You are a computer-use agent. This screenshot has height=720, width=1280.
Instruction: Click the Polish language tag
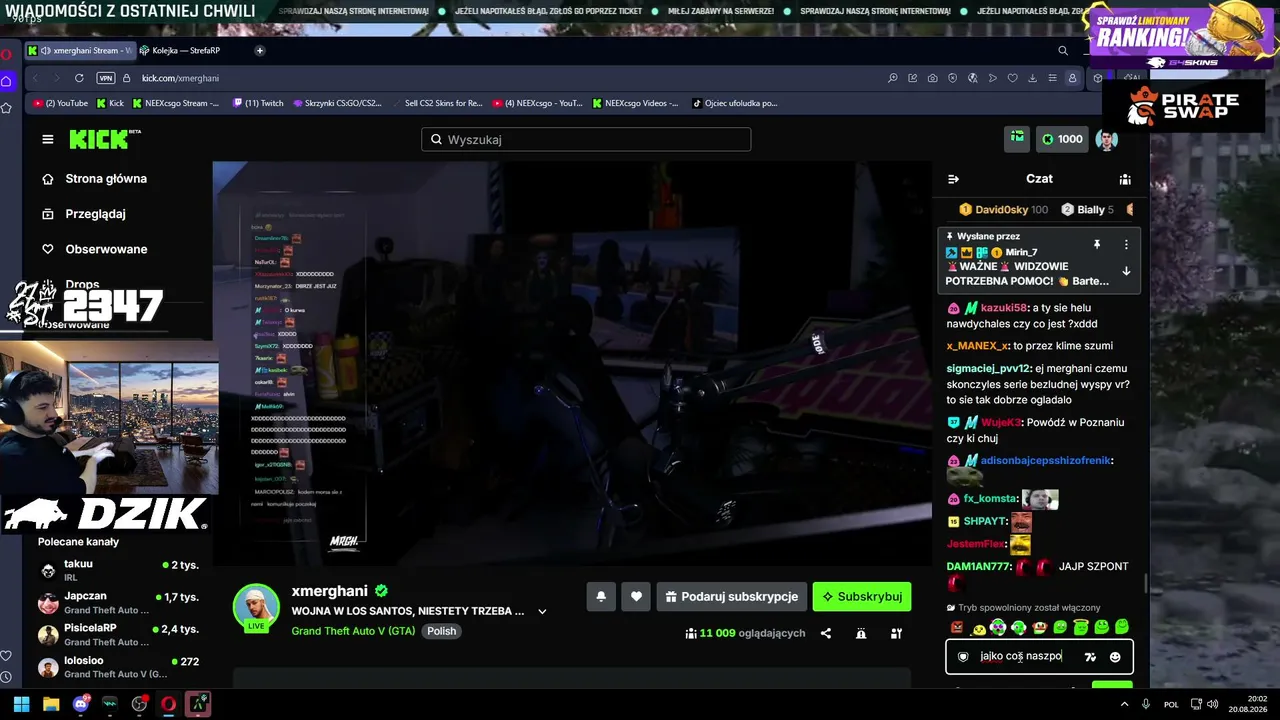441,631
